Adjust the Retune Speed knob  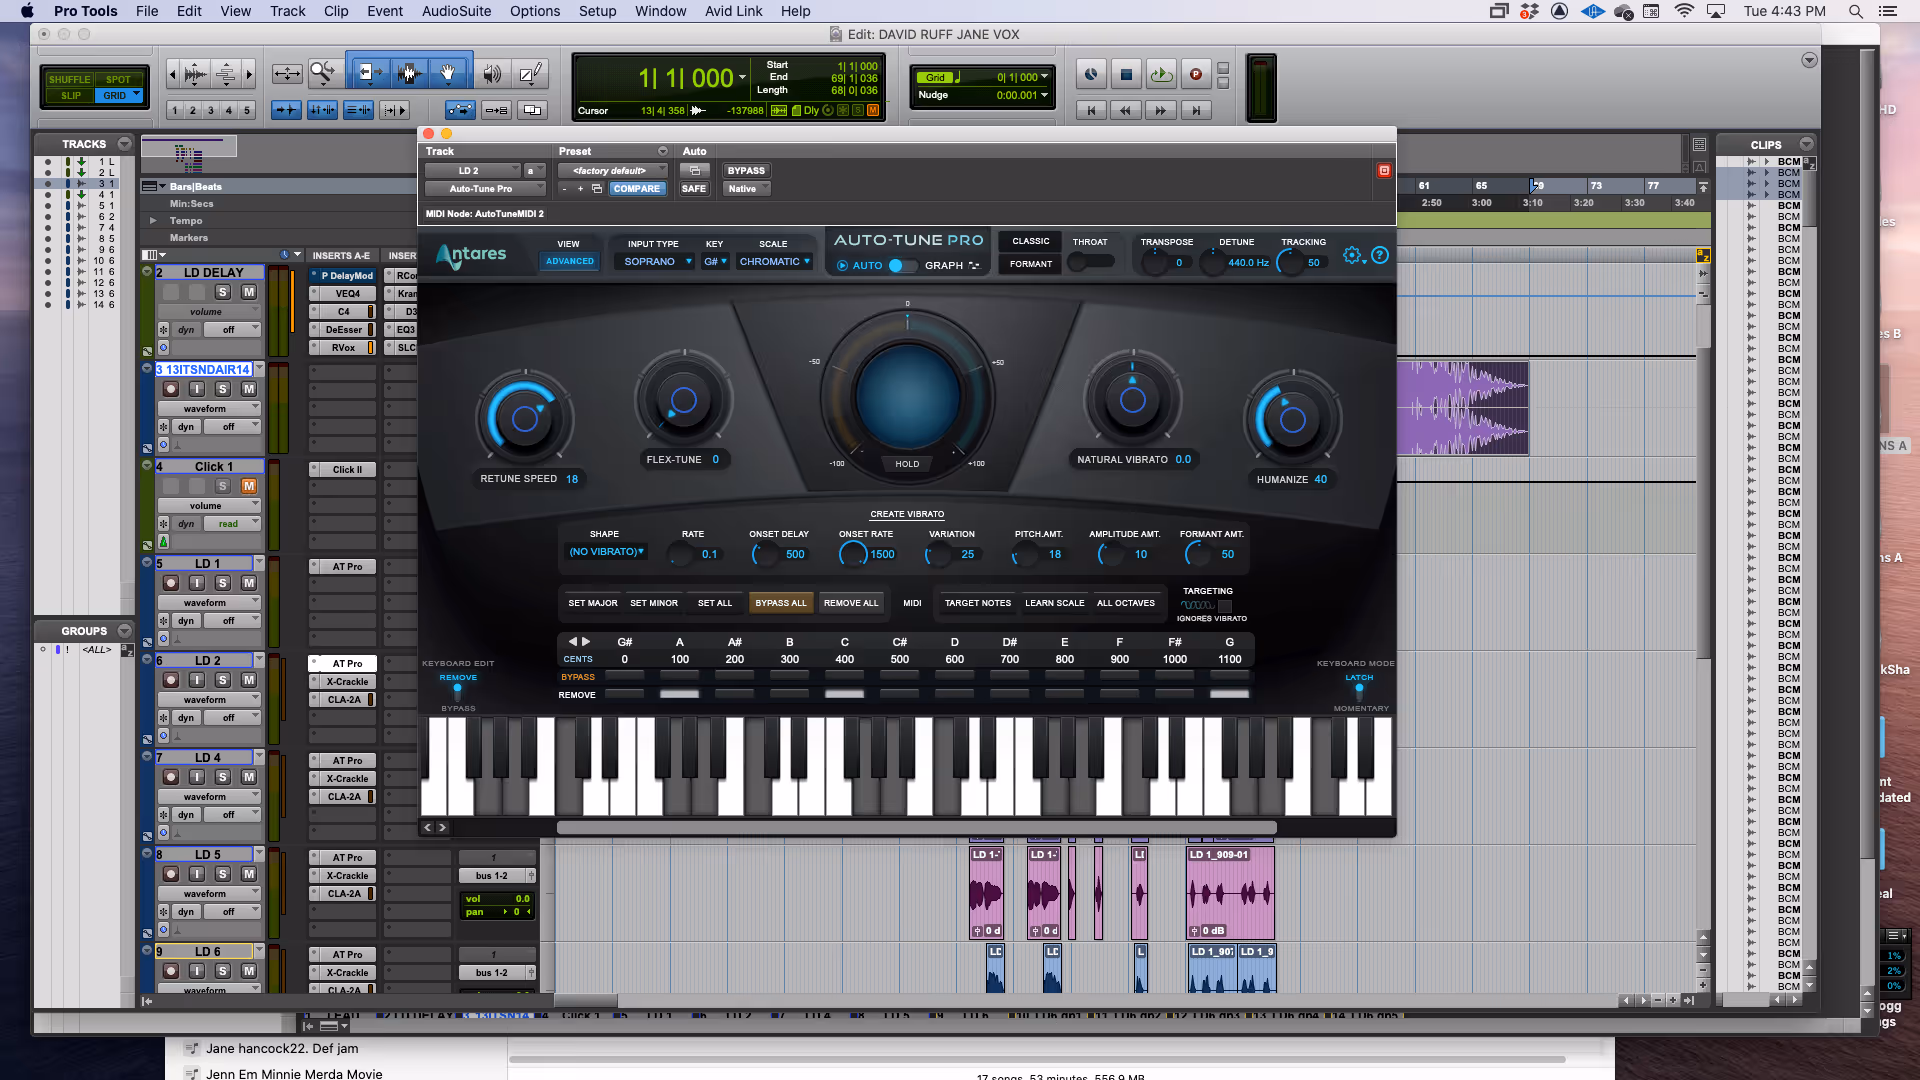click(x=525, y=419)
